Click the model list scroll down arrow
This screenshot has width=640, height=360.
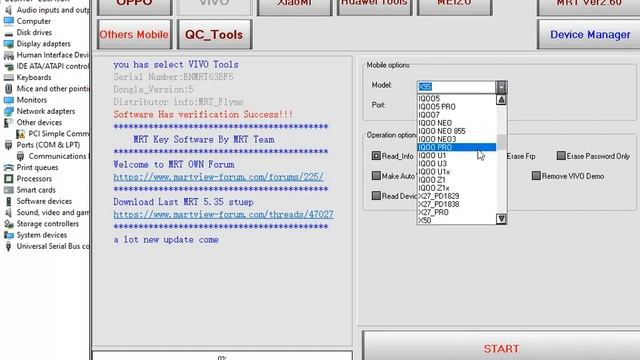click(501, 219)
